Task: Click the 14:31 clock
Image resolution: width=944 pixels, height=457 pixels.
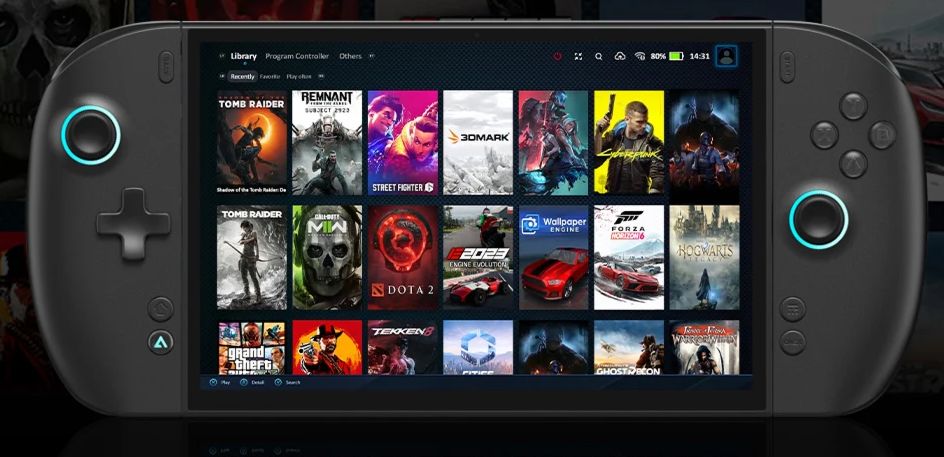Action: tap(699, 56)
